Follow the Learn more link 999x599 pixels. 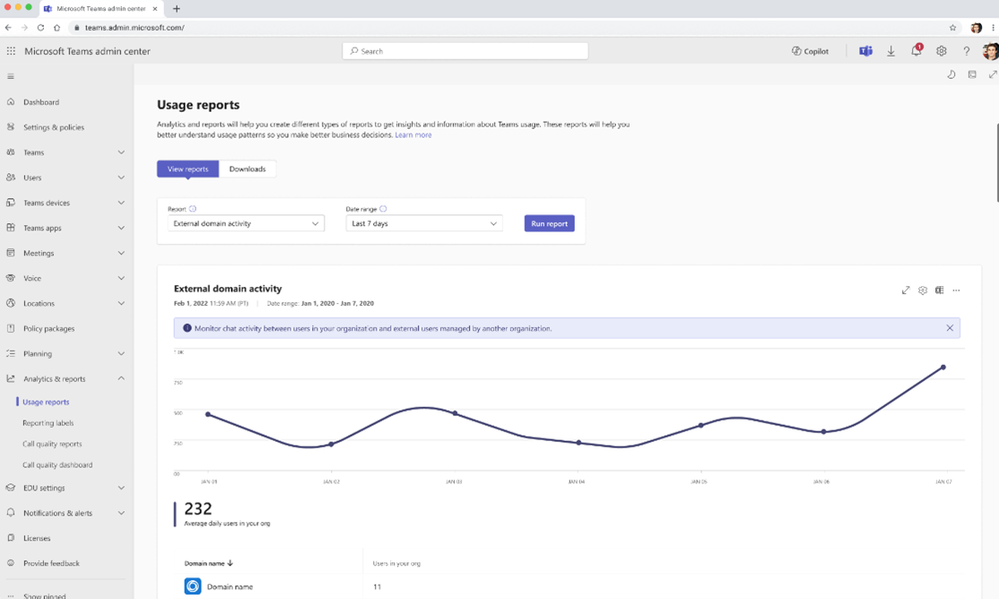[x=413, y=135]
